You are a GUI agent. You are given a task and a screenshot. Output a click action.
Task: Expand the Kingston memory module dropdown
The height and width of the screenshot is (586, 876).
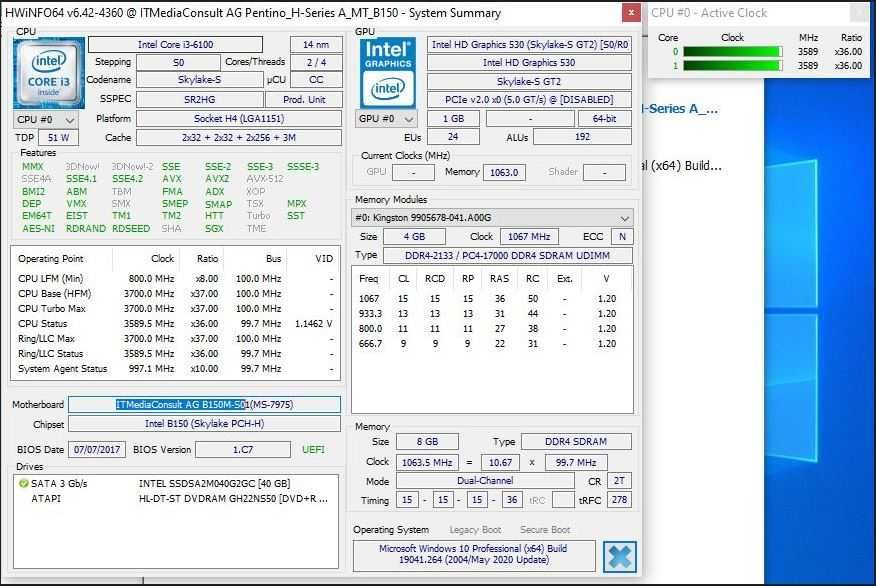pos(492,218)
